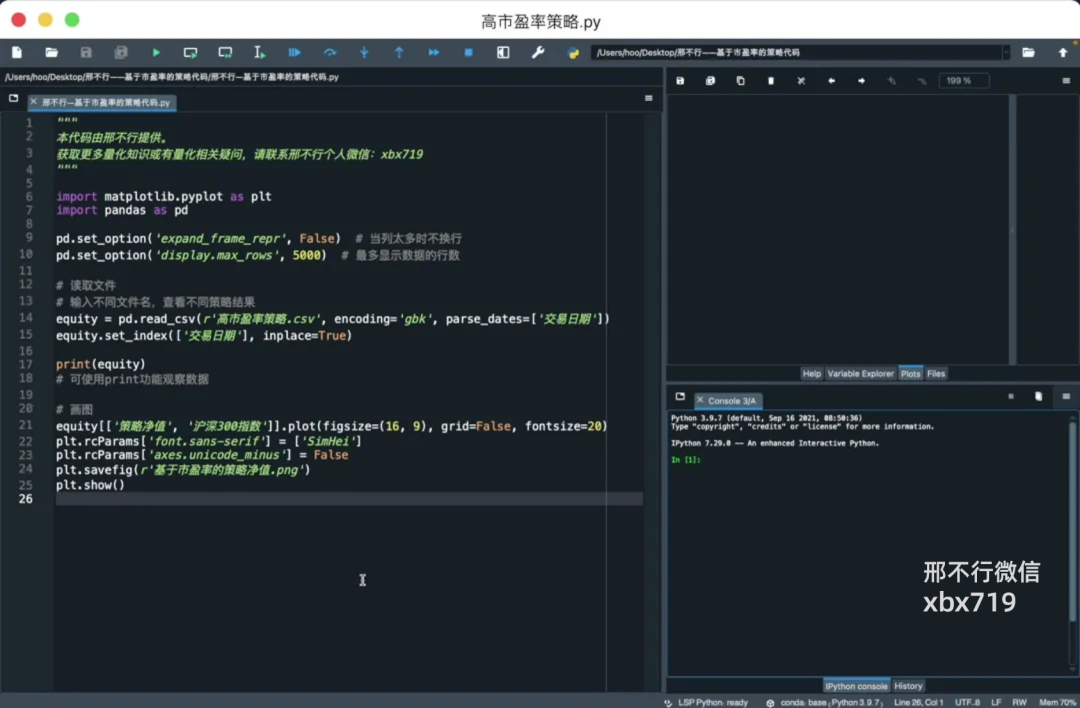Switch to Files tab

pyautogui.click(x=935, y=373)
